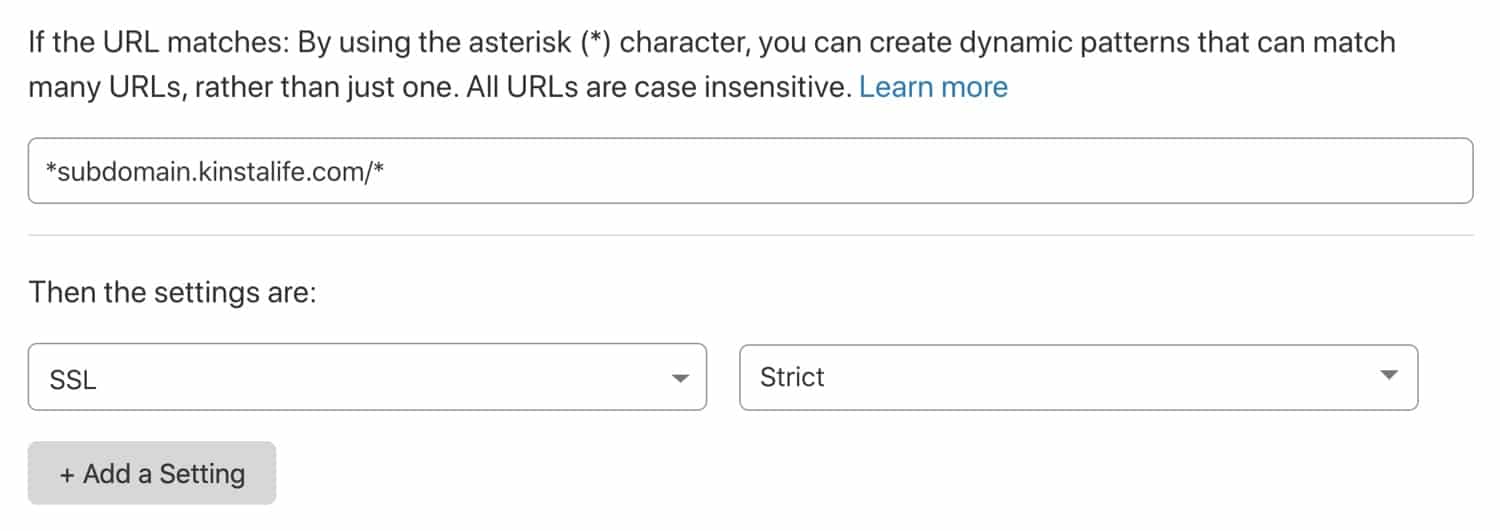Click the 'Then the settings are:' label
This screenshot has width=1500, height=531.
click(x=172, y=293)
